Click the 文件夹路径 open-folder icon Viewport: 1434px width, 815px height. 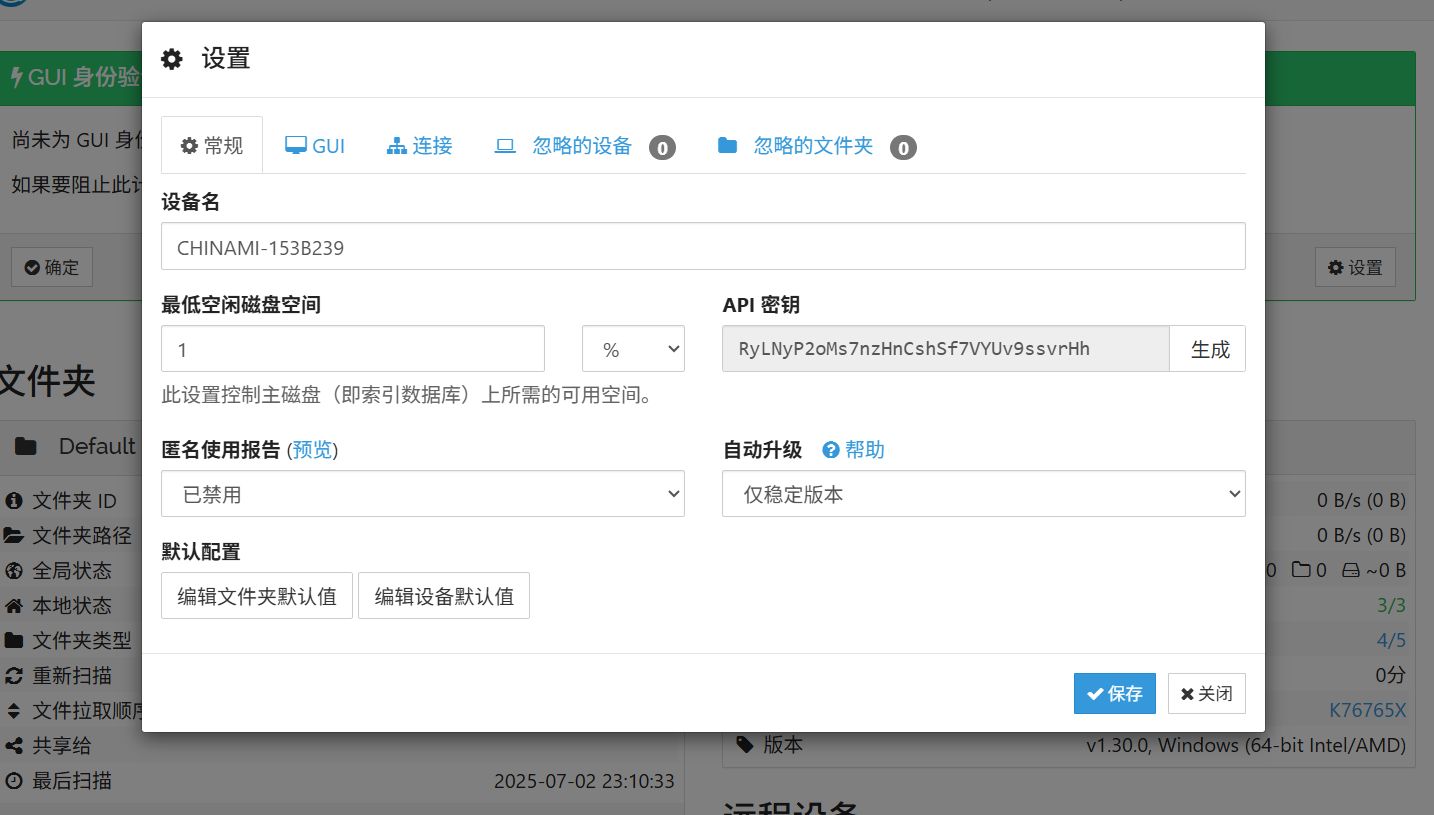click(14, 535)
